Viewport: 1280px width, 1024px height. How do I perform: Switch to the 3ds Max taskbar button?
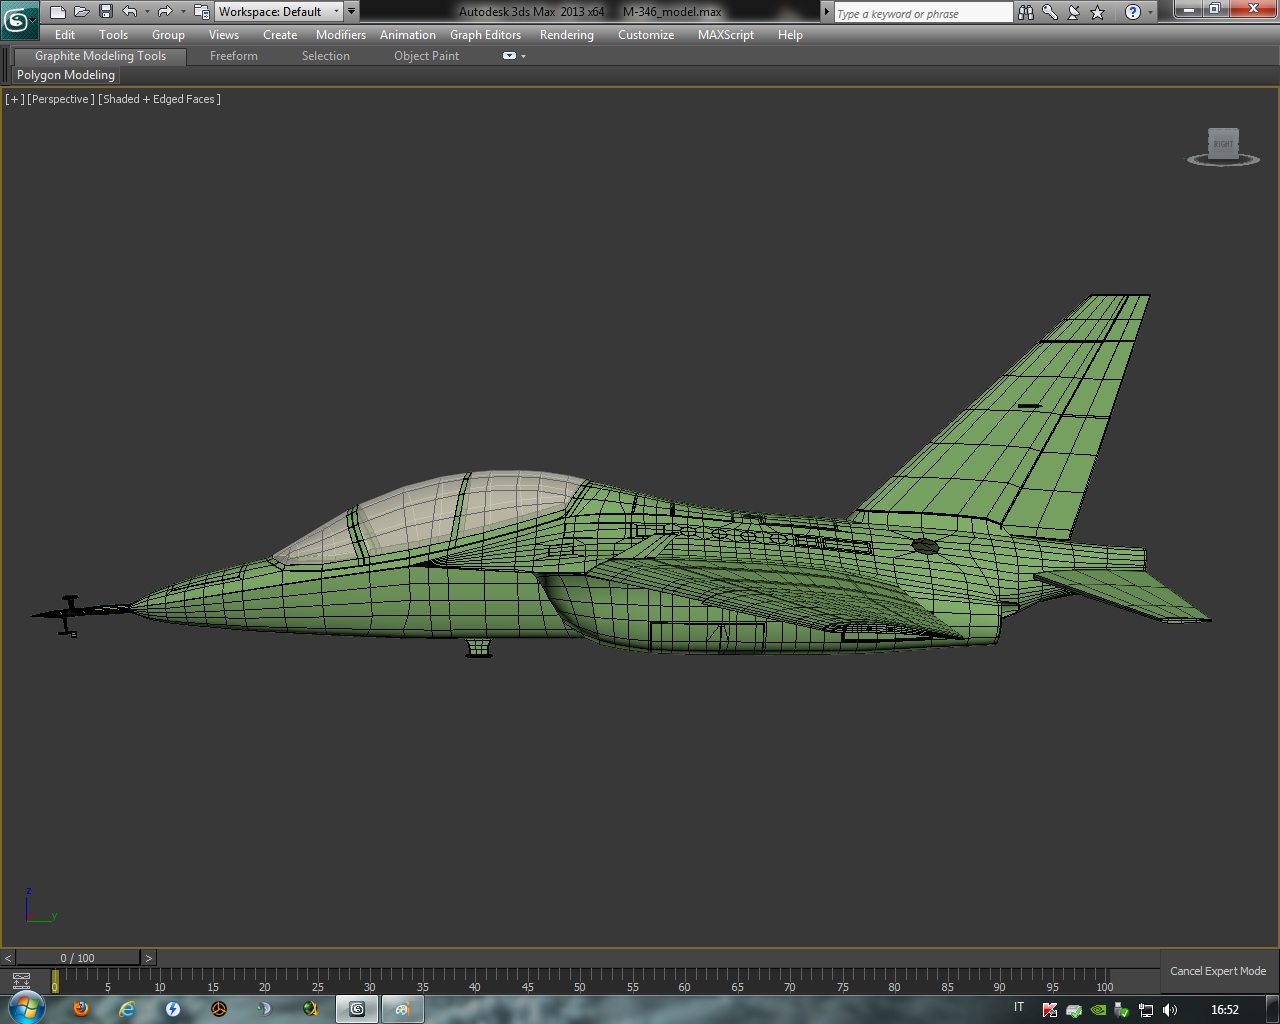357,1009
